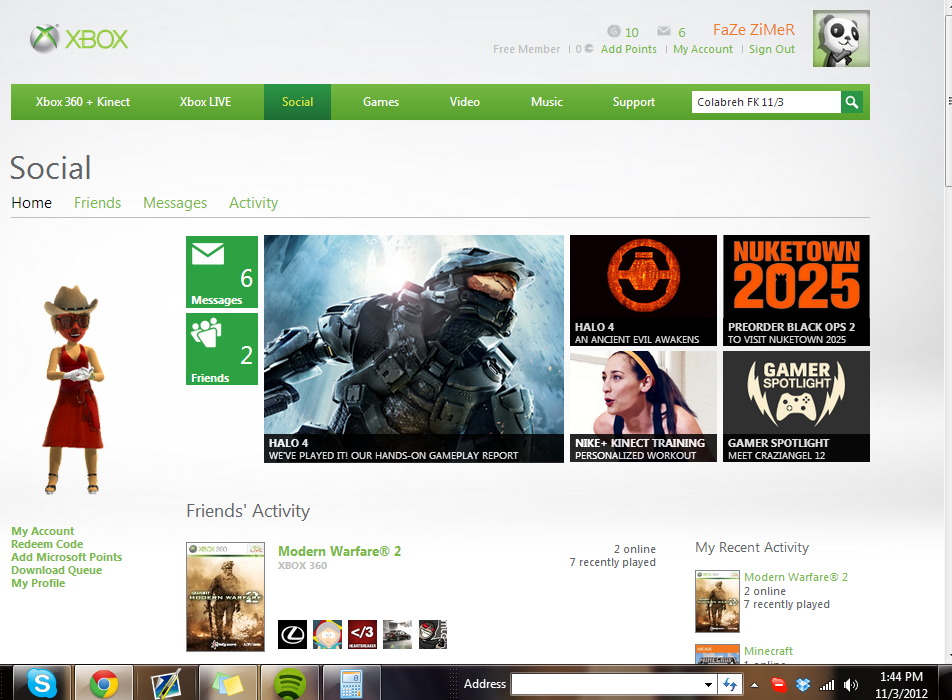Open the Xbox LIVE menu

click(205, 102)
